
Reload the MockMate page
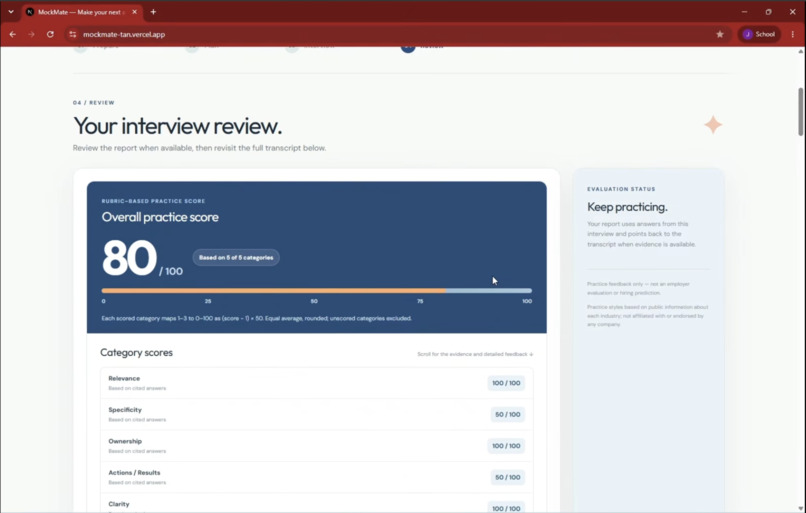[x=50, y=34]
